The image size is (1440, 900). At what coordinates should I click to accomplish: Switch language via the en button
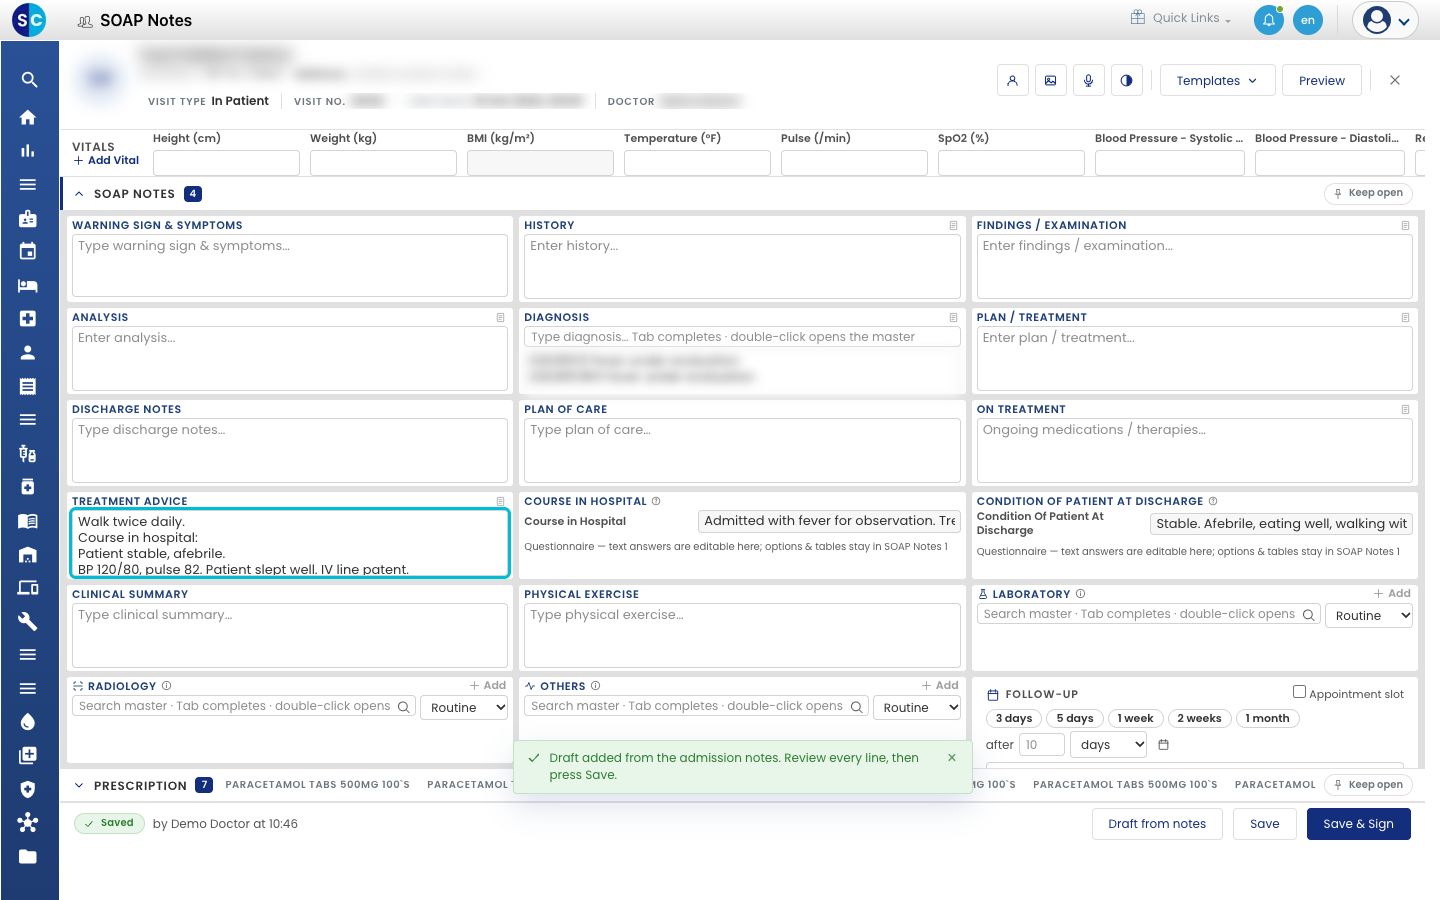click(1308, 20)
